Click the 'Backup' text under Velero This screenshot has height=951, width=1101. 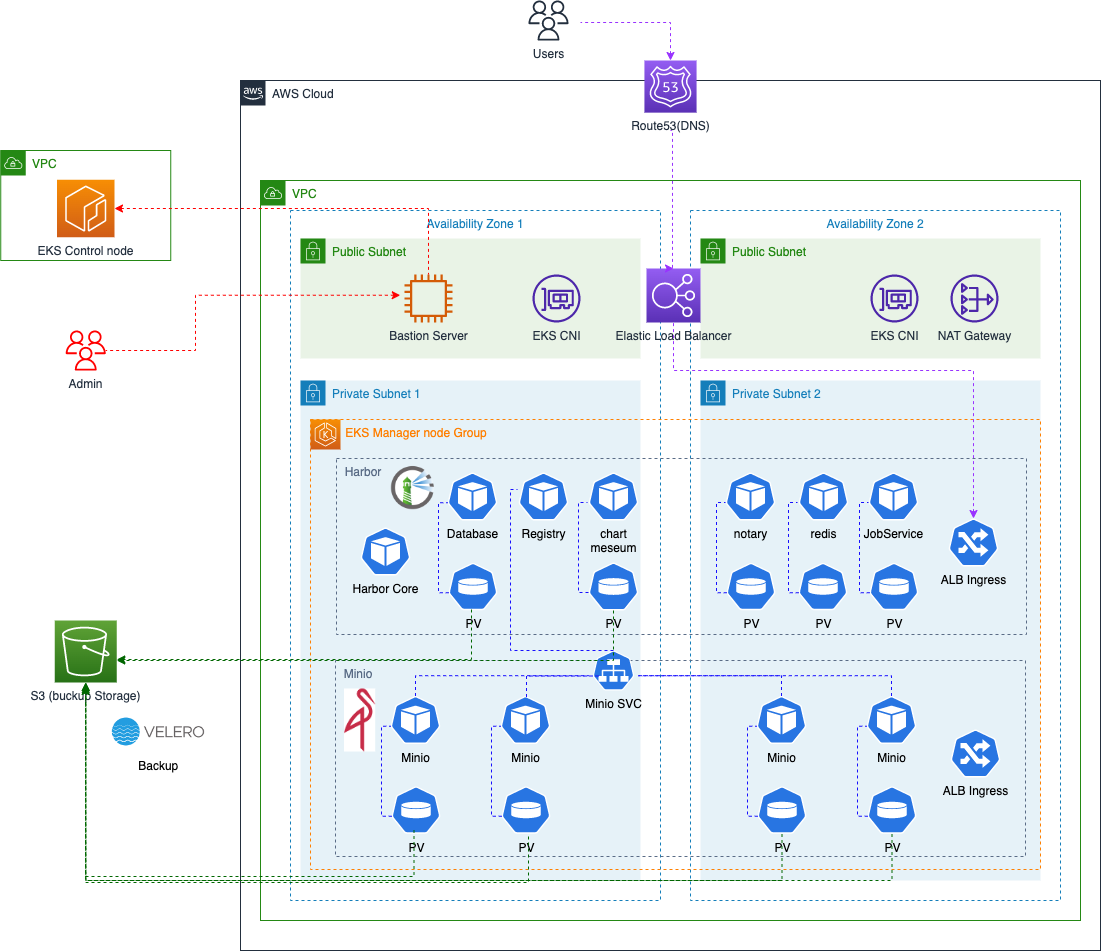(158, 766)
